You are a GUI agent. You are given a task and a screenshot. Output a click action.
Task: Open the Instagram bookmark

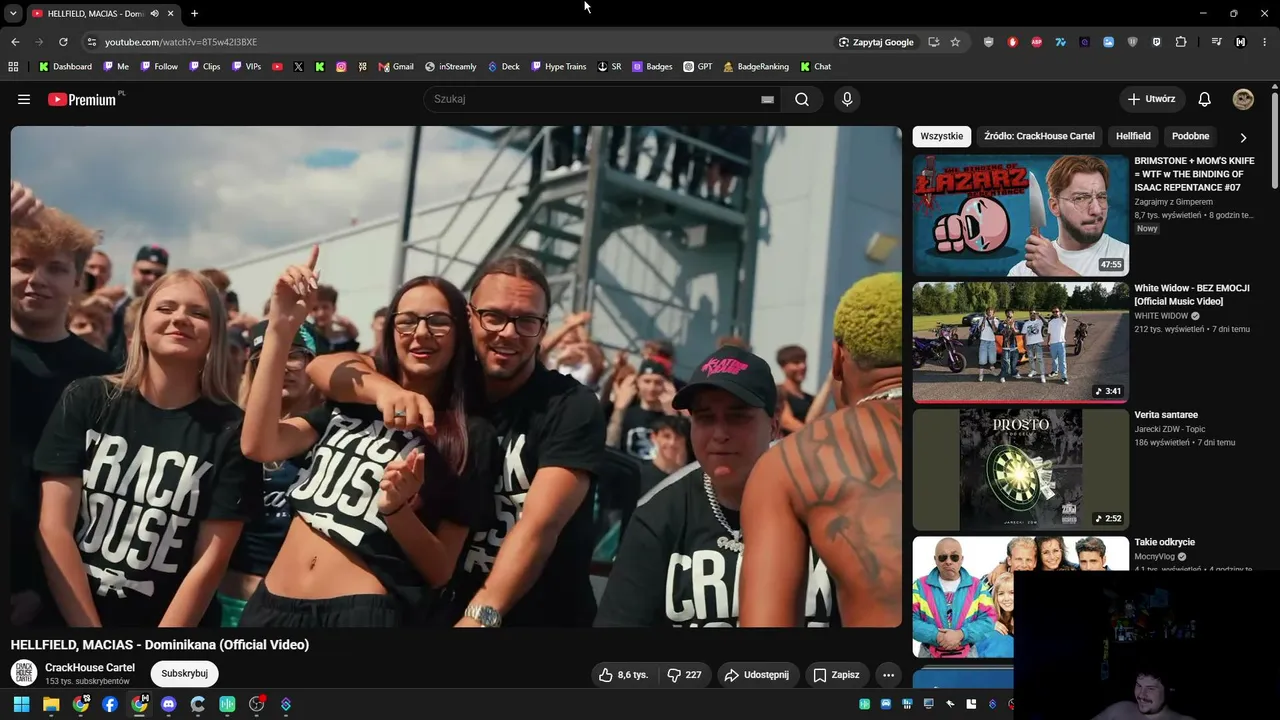click(x=341, y=67)
